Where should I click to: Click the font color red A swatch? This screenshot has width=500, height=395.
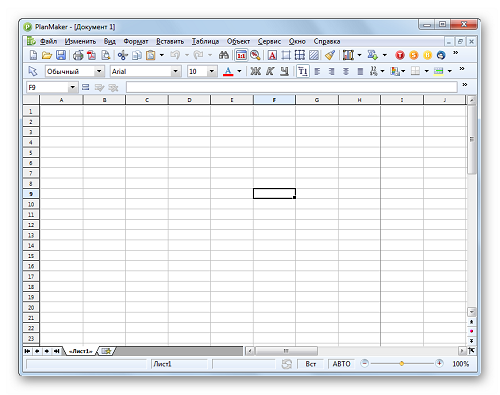[228, 71]
